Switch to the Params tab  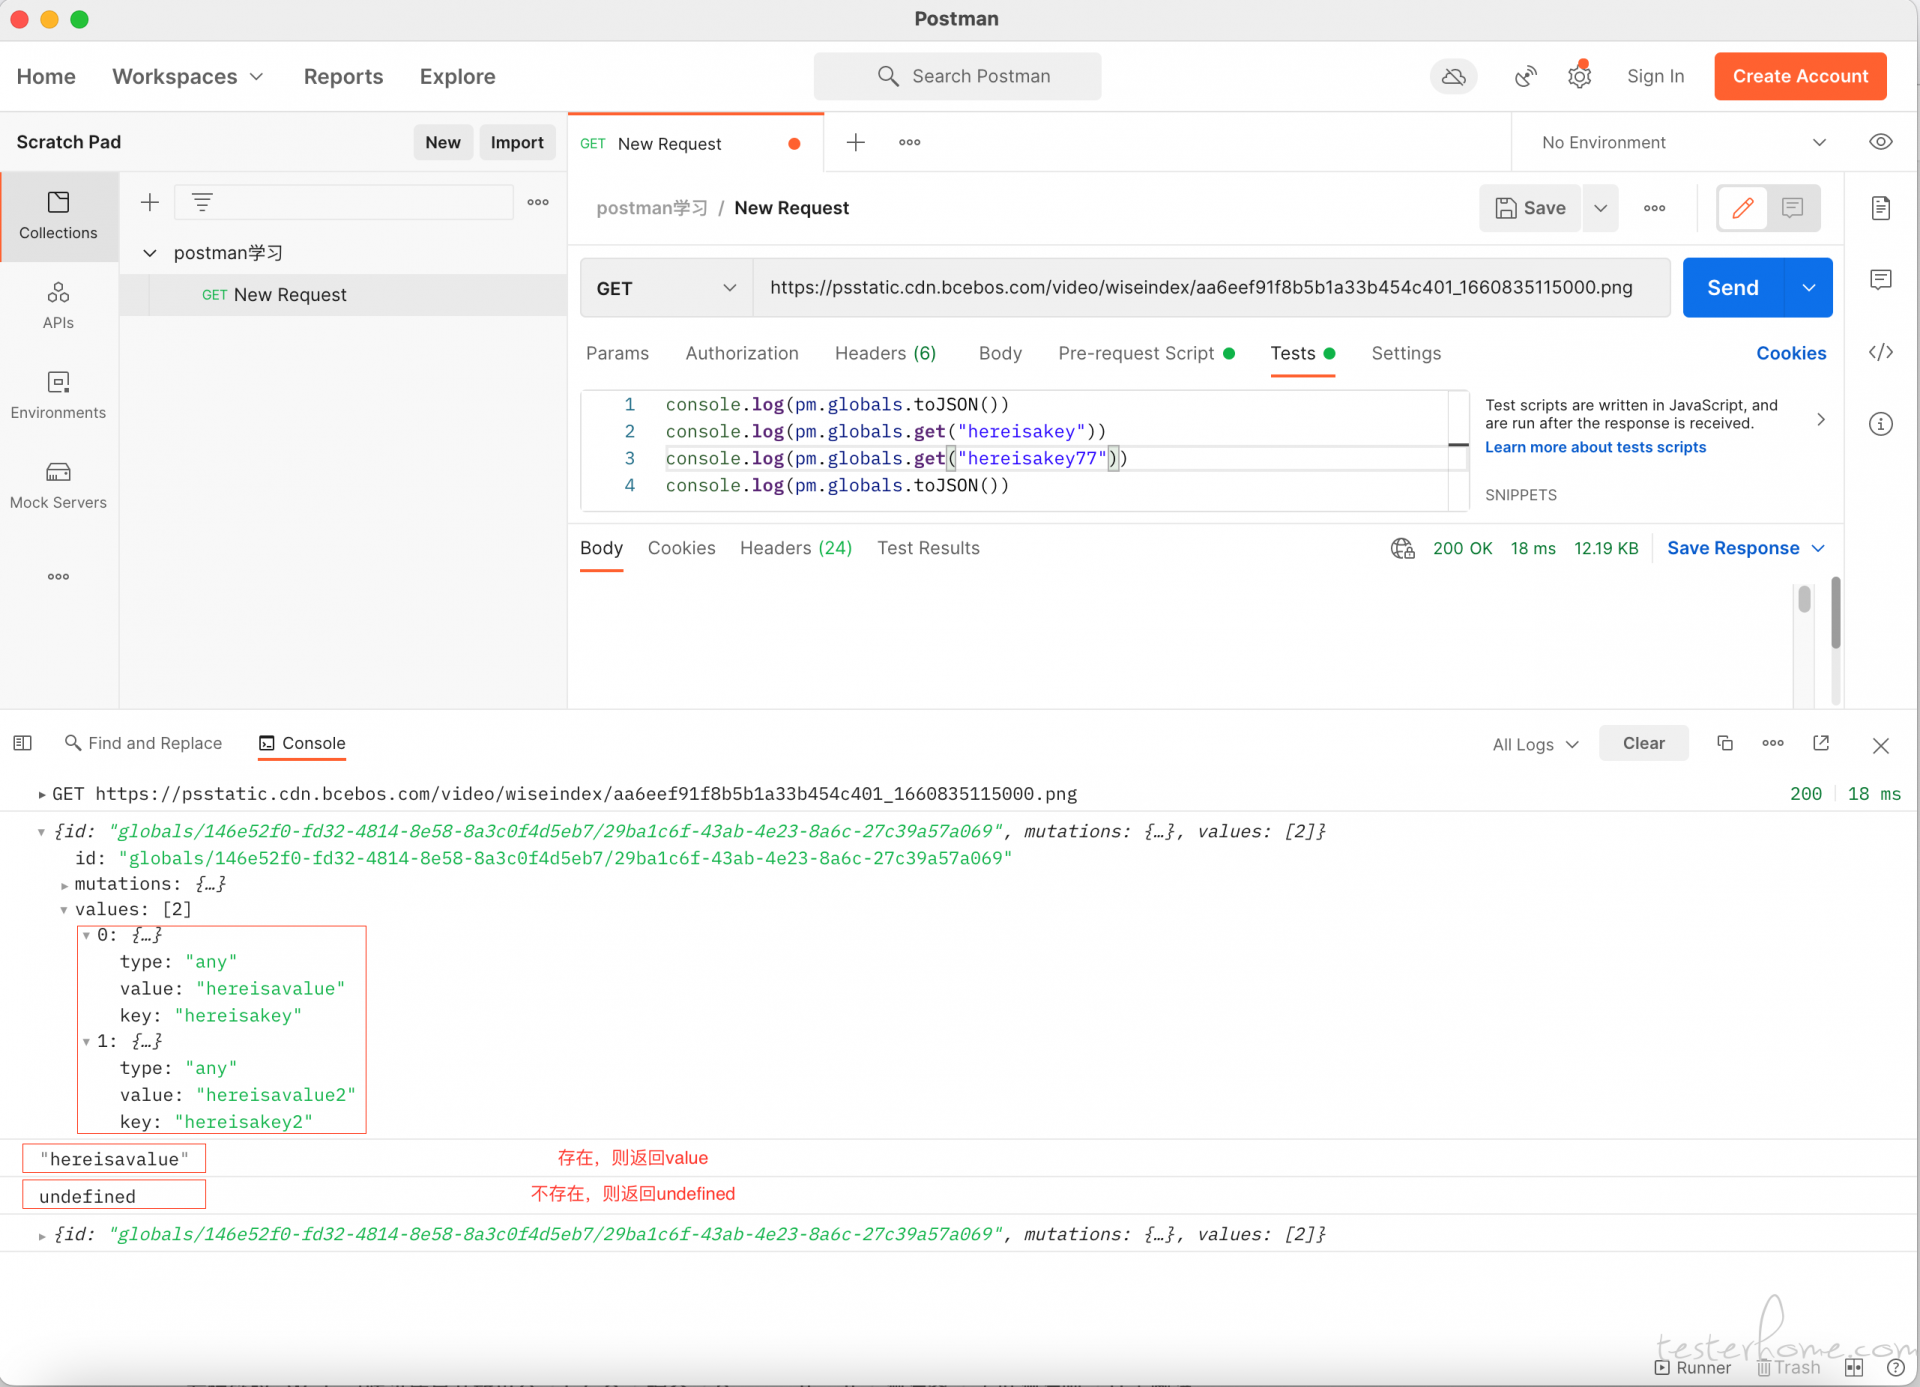click(x=617, y=353)
